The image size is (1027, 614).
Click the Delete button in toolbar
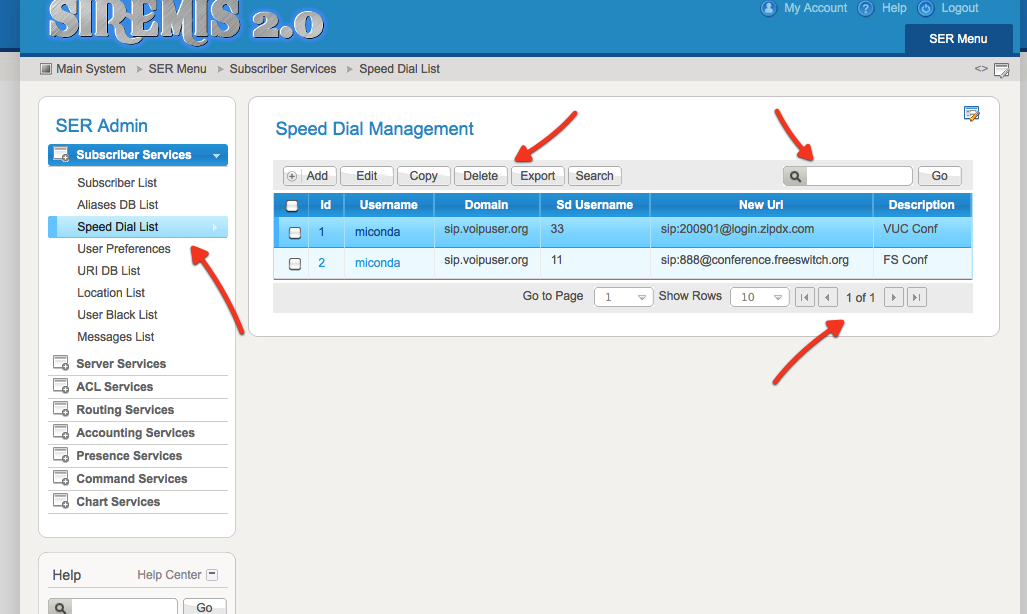coord(480,176)
